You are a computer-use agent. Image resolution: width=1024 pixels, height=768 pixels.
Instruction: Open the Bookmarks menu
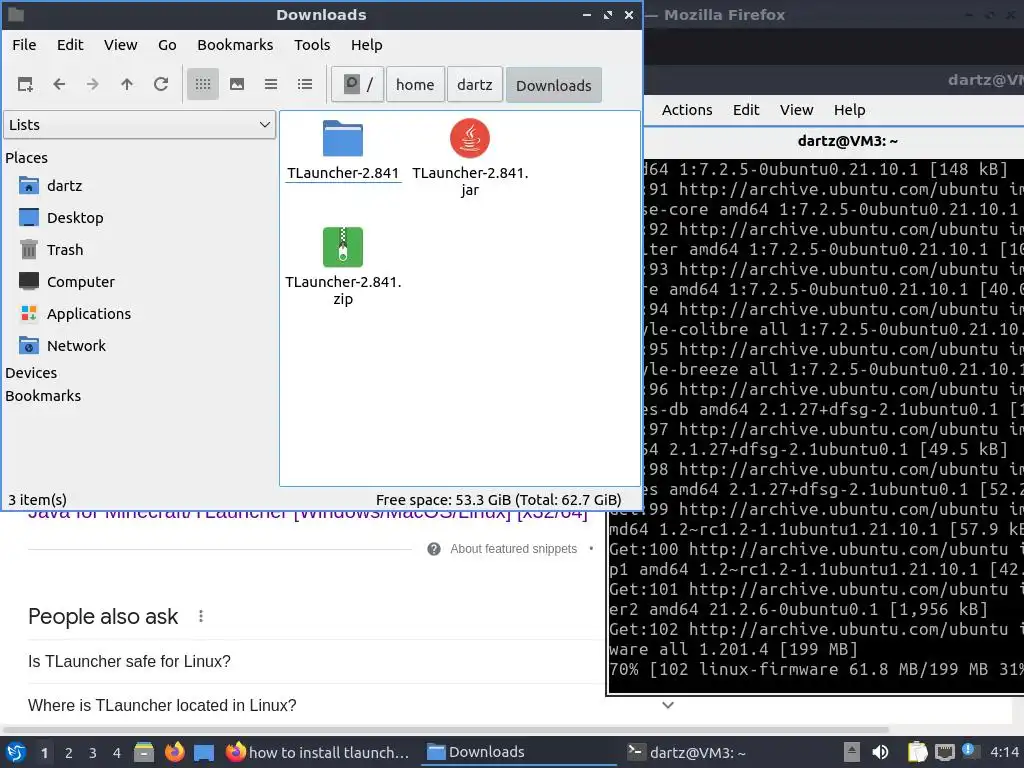click(235, 45)
